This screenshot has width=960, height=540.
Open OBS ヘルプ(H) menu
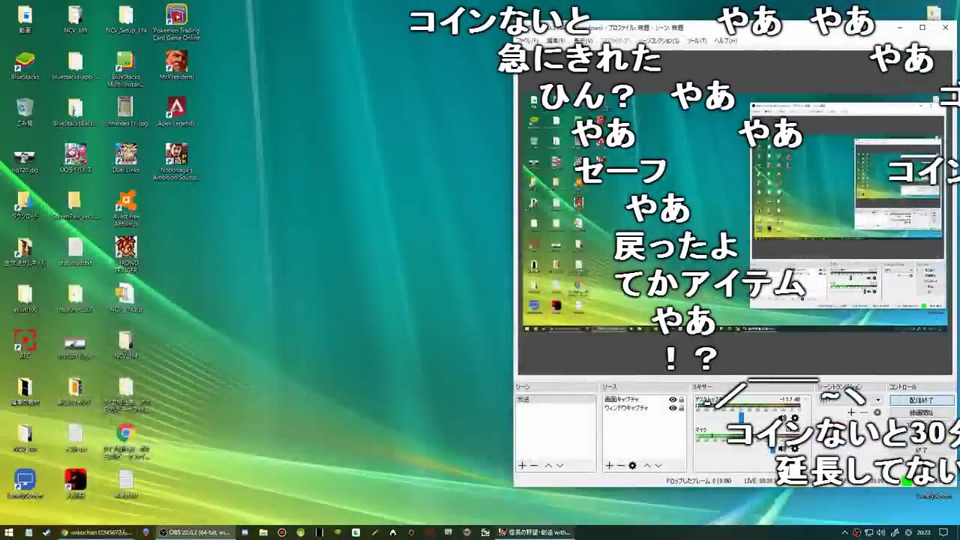(726, 40)
